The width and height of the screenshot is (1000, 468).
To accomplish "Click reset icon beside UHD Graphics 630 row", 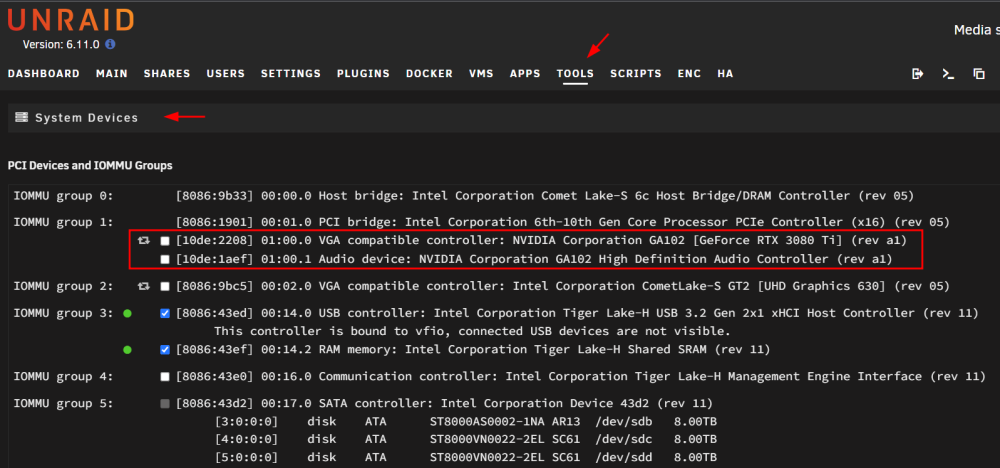I will pyautogui.click(x=144, y=286).
